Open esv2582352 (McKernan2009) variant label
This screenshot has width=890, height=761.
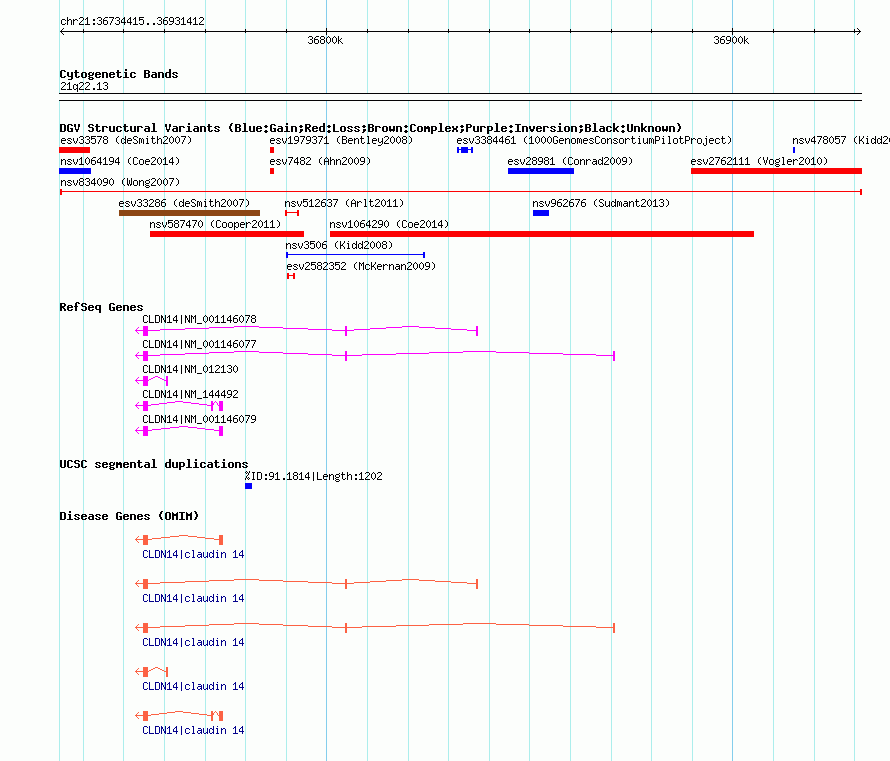click(361, 266)
